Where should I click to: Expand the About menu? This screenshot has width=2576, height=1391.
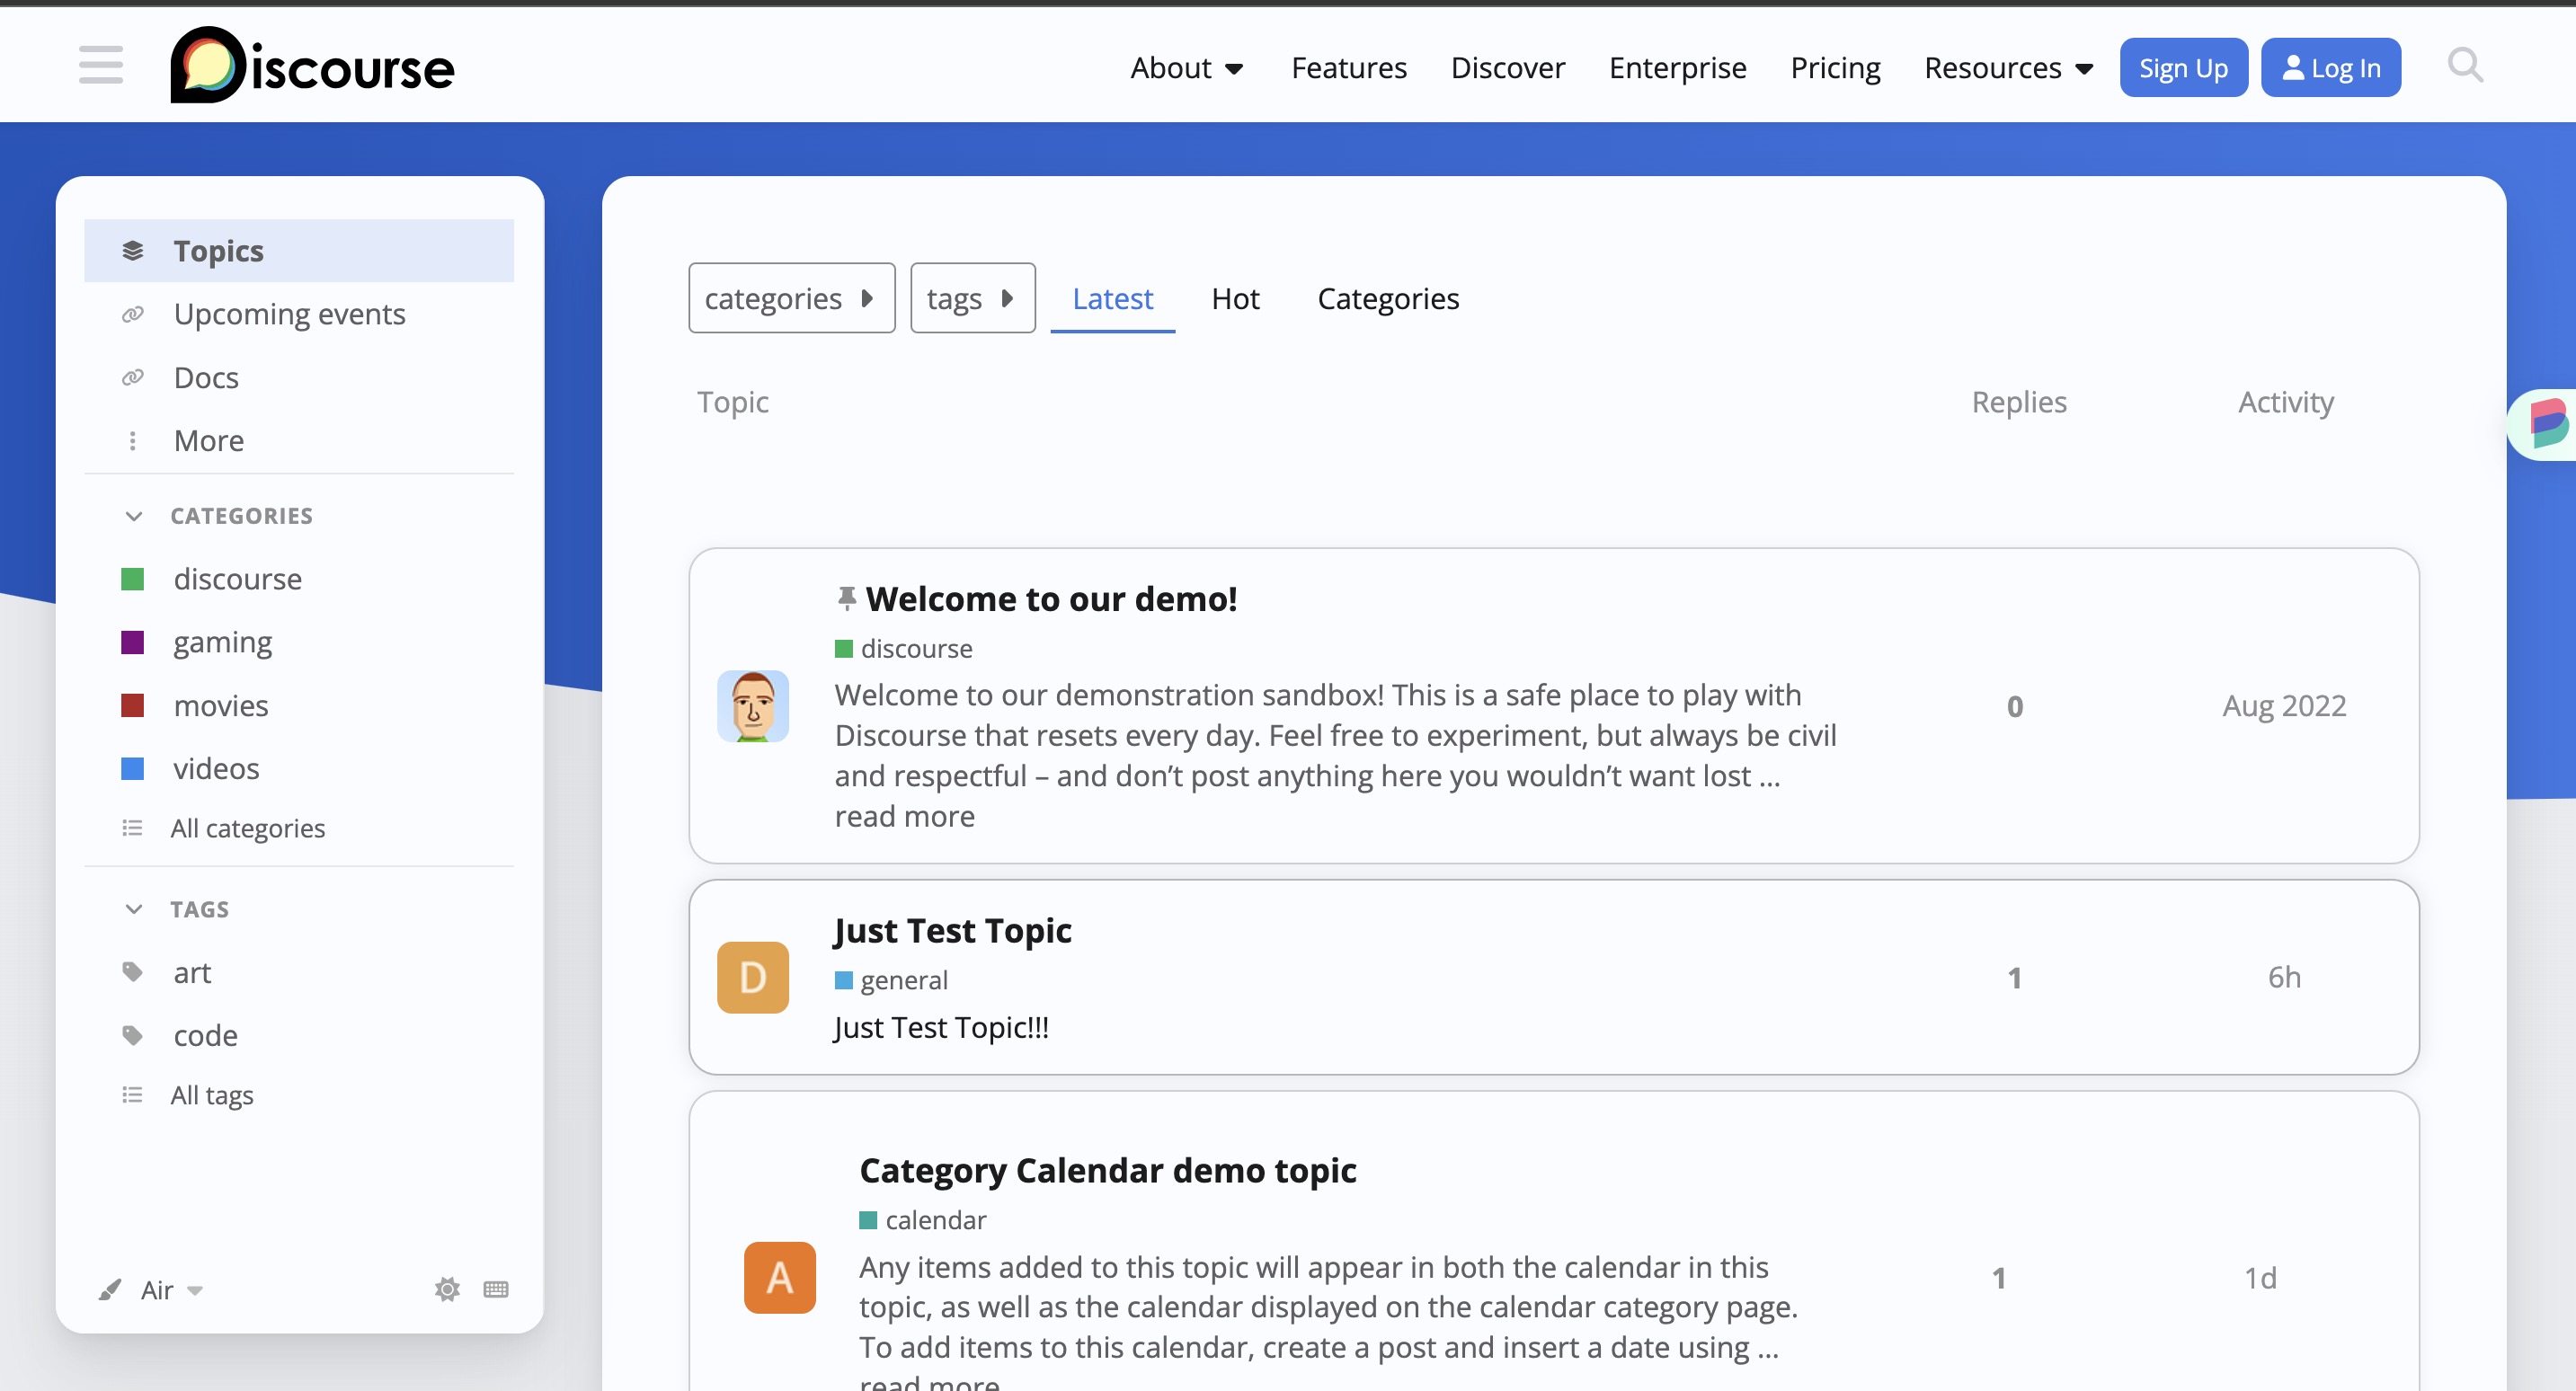pyautogui.click(x=1187, y=68)
